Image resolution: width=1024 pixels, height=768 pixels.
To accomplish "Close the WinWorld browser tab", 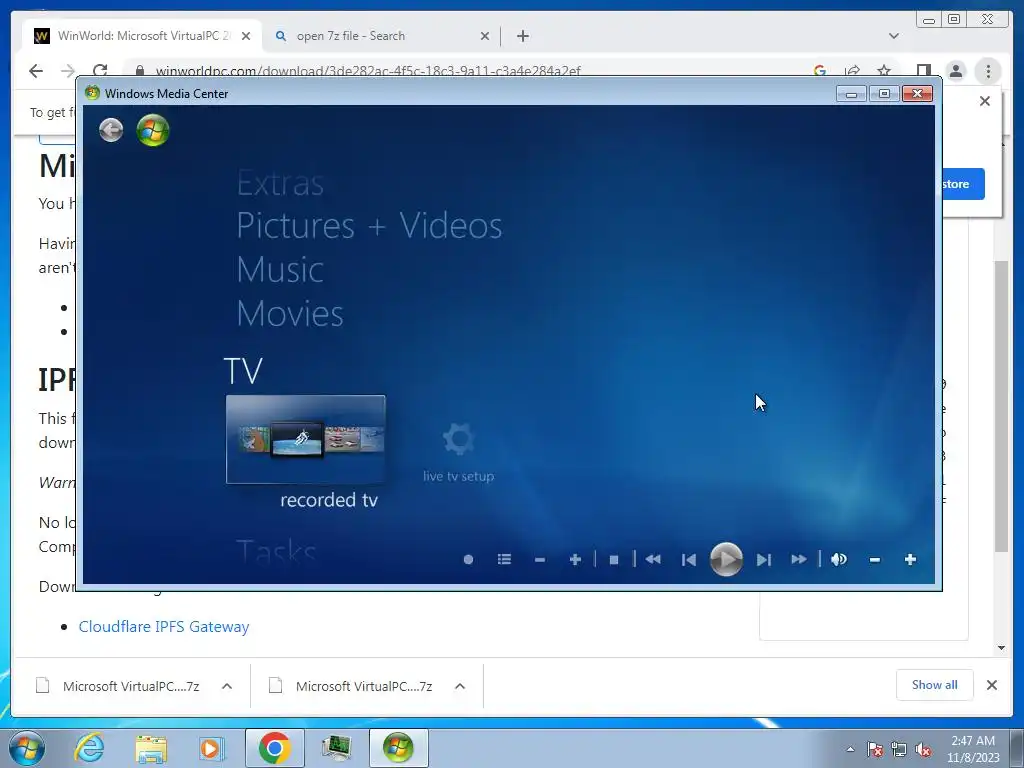I will click(246, 36).
